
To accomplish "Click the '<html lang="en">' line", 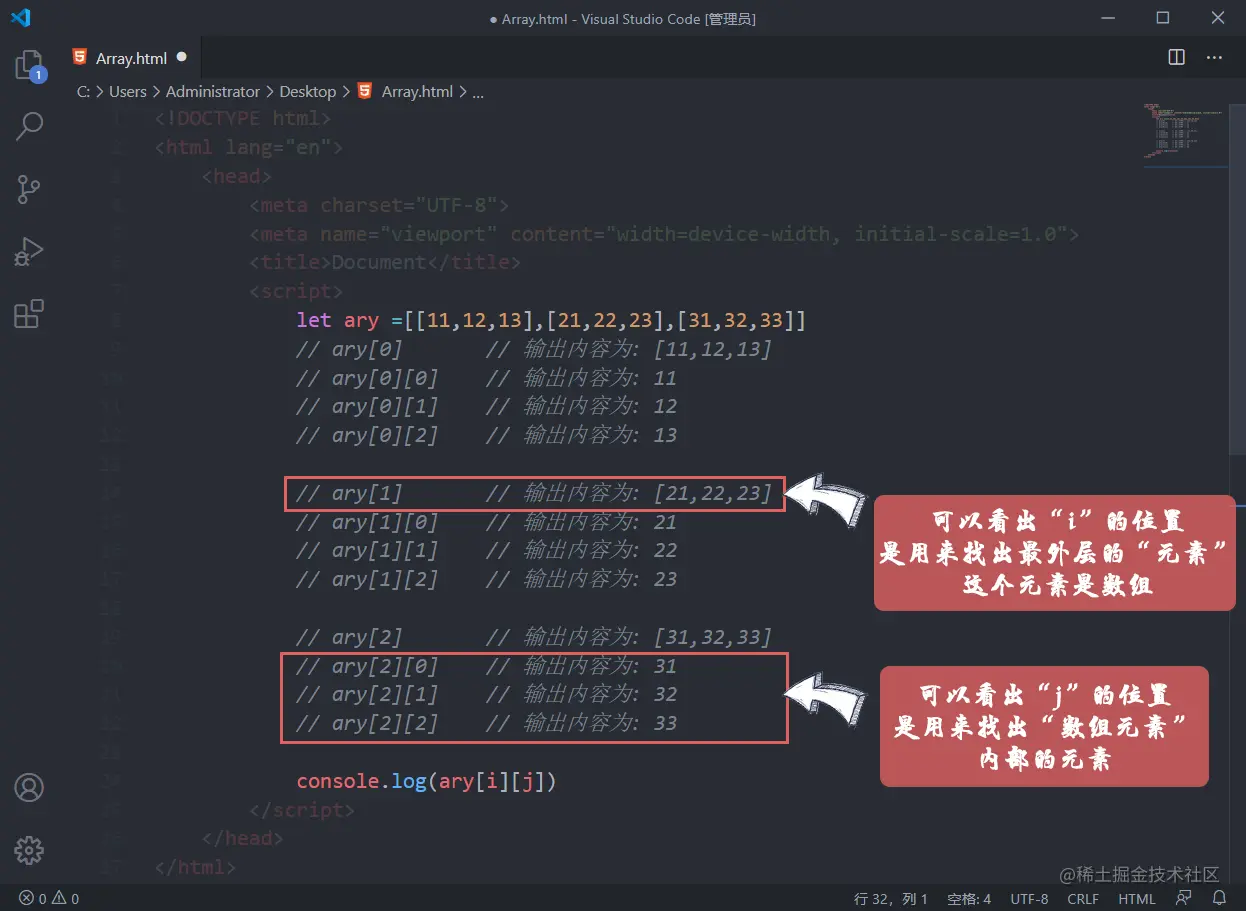I will tap(249, 147).
